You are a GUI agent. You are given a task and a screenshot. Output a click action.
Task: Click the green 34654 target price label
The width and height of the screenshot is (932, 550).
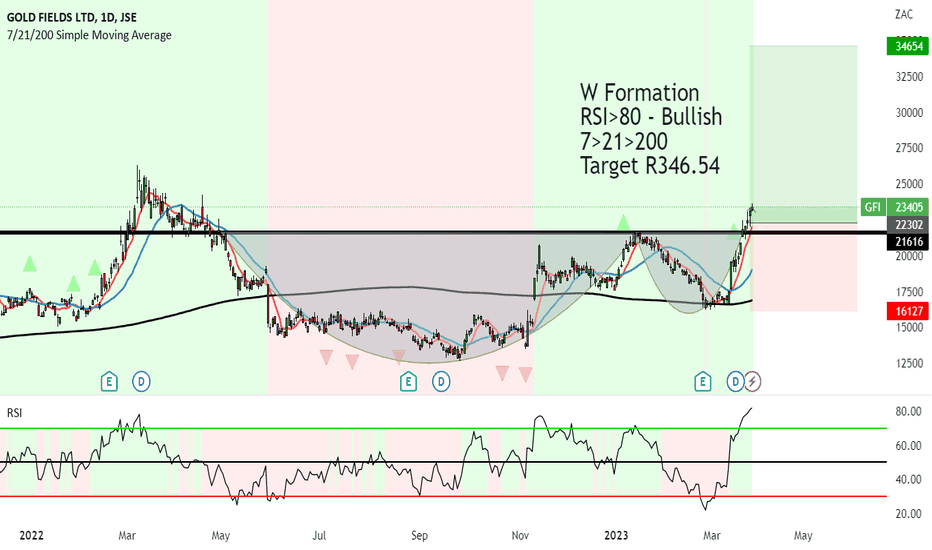pyautogui.click(x=908, y=46)
